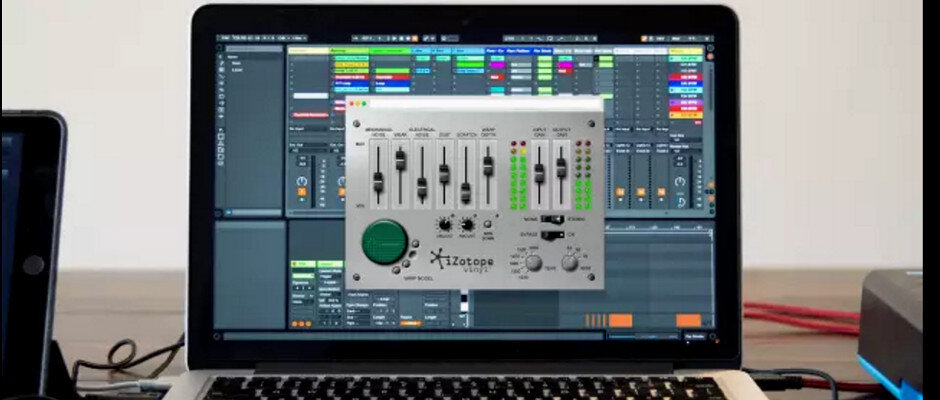Close the iZotope Vinyl plugin window
The image size is (940, 400).
click(353, 104)
